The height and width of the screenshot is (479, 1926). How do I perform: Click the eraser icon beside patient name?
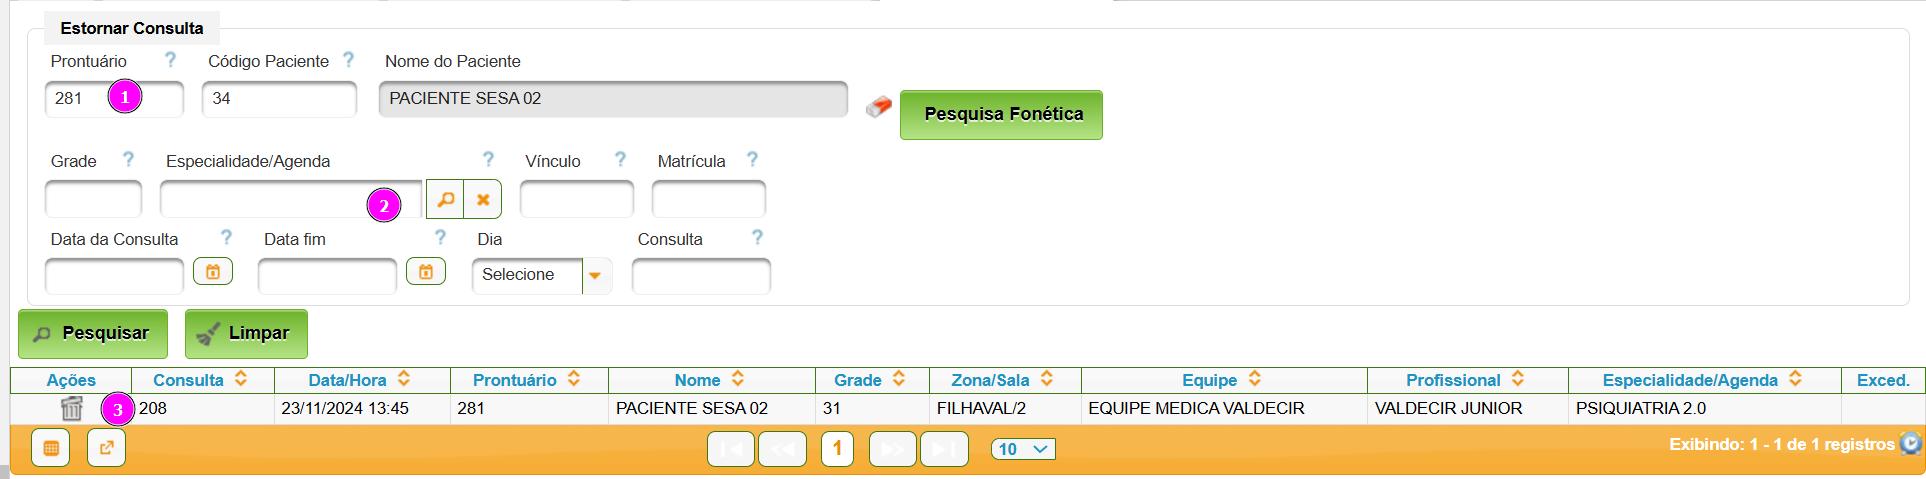[x=879, y=107]
